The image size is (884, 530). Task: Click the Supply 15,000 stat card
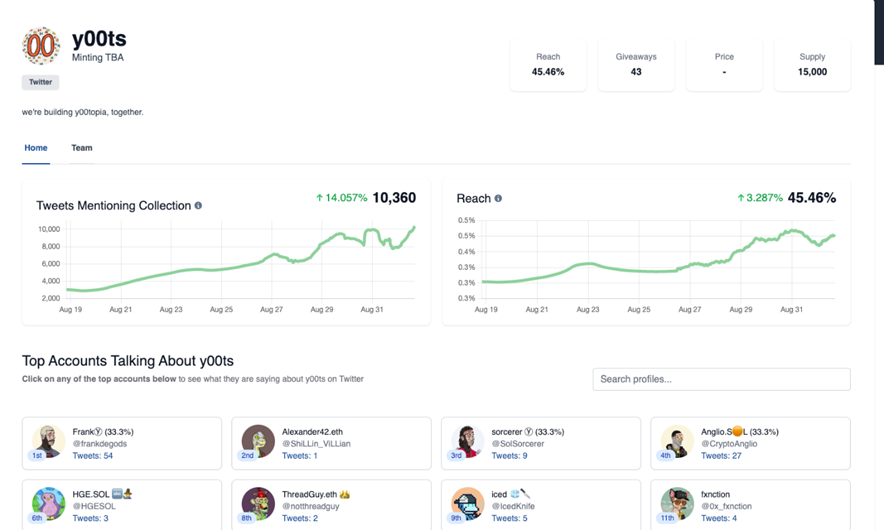click(x=812, y=64)
